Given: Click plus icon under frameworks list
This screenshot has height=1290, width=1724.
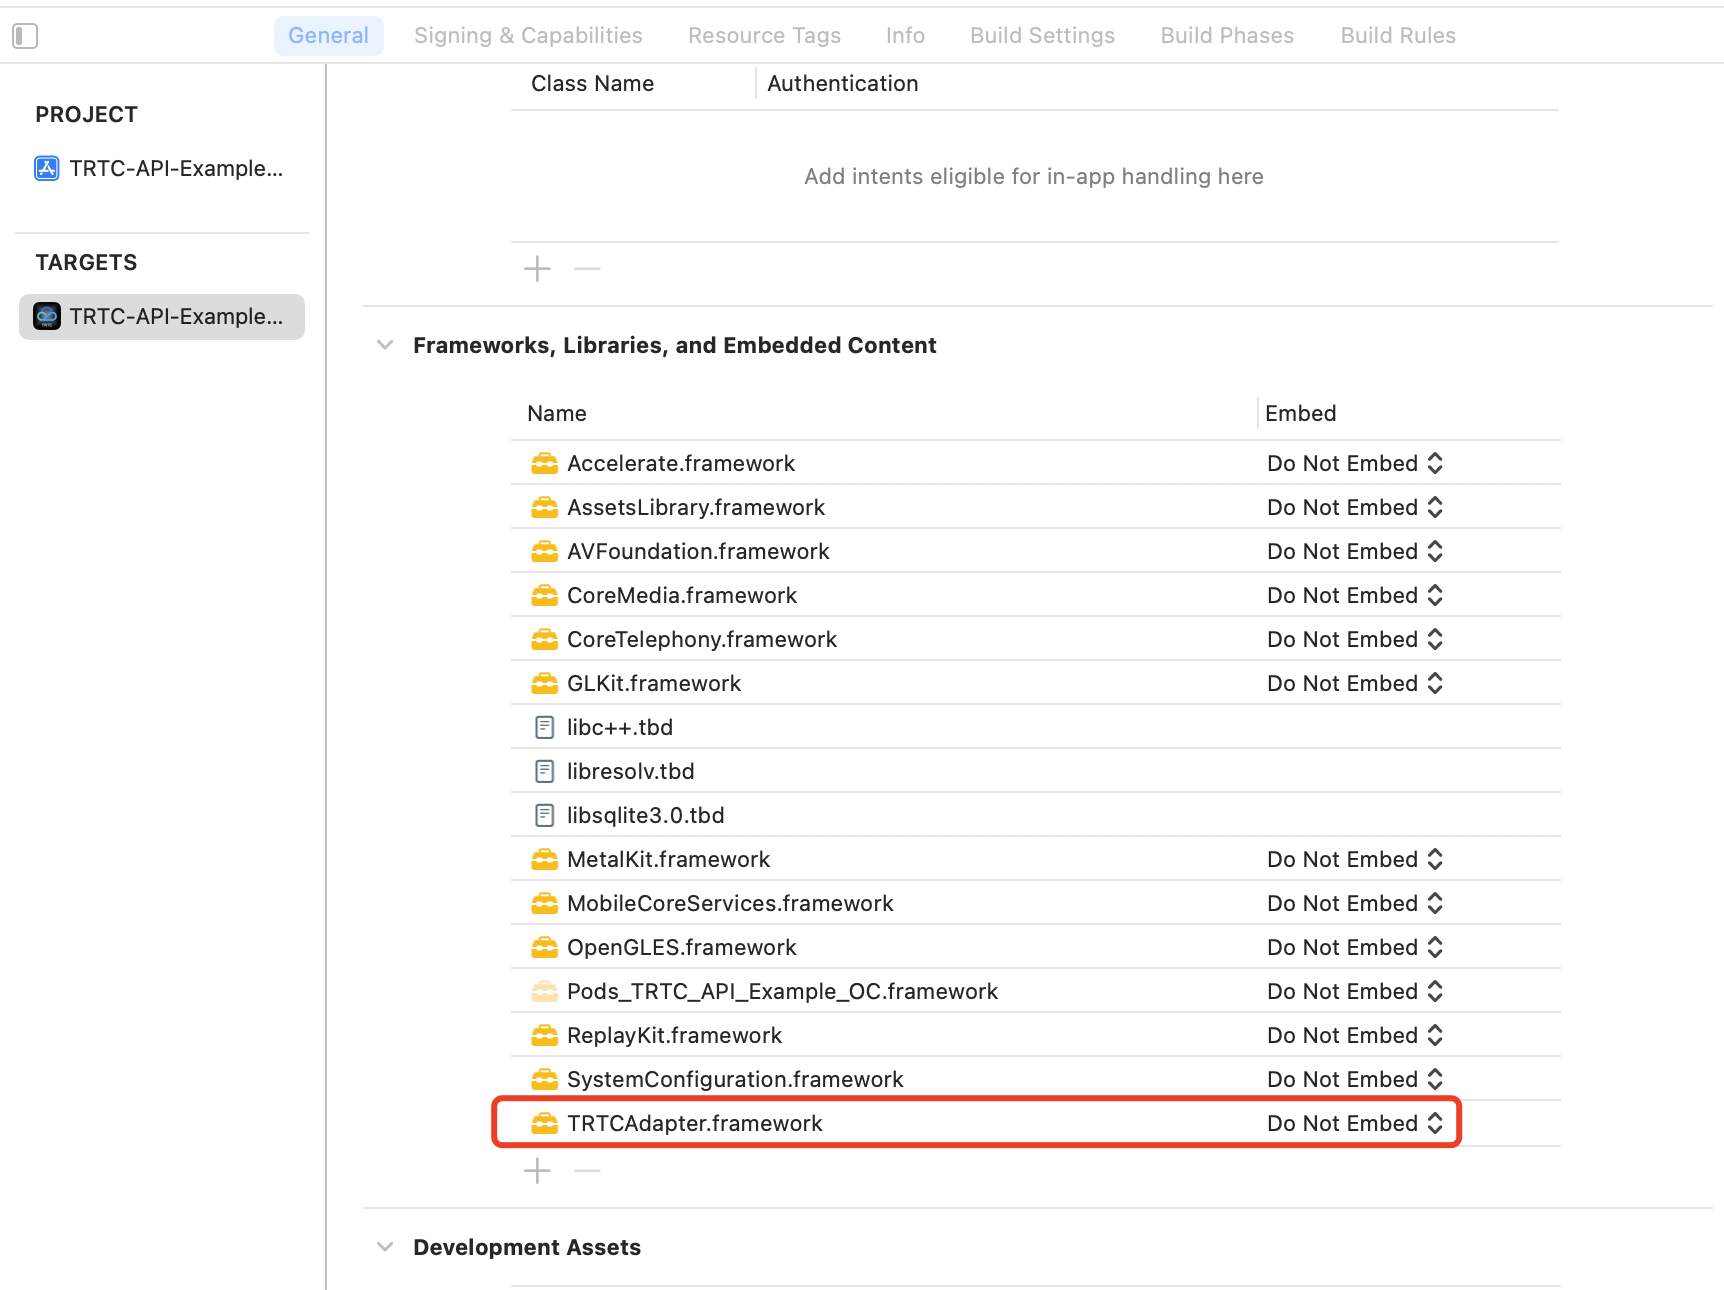Looking at the screenshot, I should click(537, 1170).
